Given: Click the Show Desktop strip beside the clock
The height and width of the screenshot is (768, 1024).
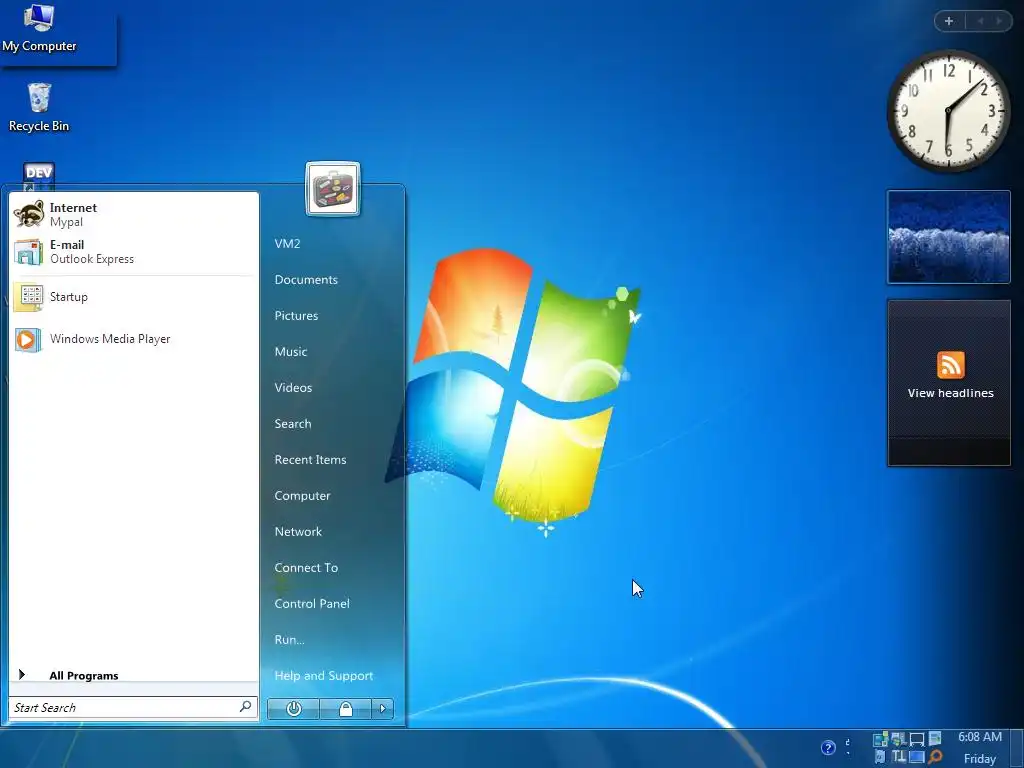Looking at the screenshot, I should [x=1017, y=748].
